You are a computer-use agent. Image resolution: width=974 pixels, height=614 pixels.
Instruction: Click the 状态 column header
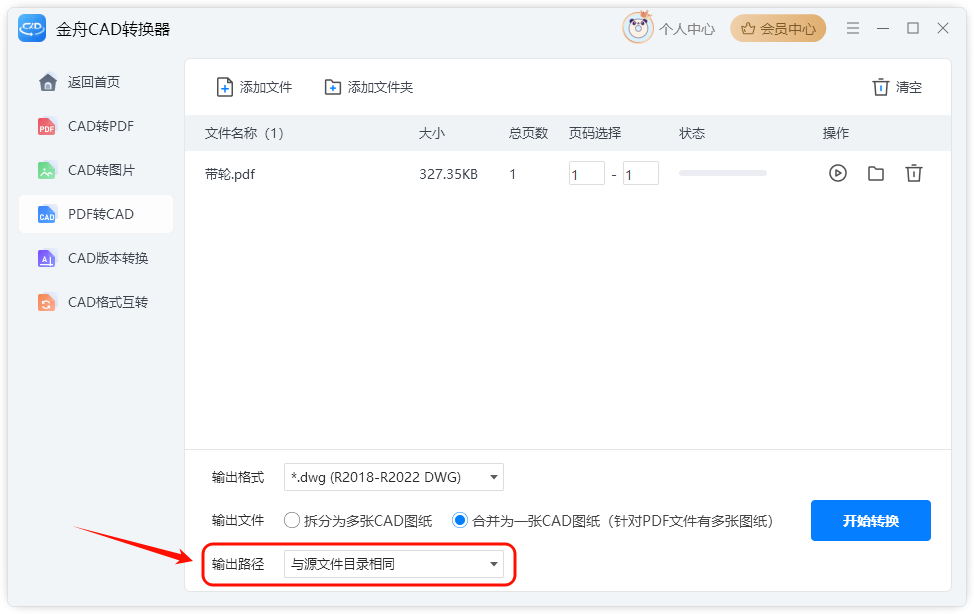click(692, 133)
